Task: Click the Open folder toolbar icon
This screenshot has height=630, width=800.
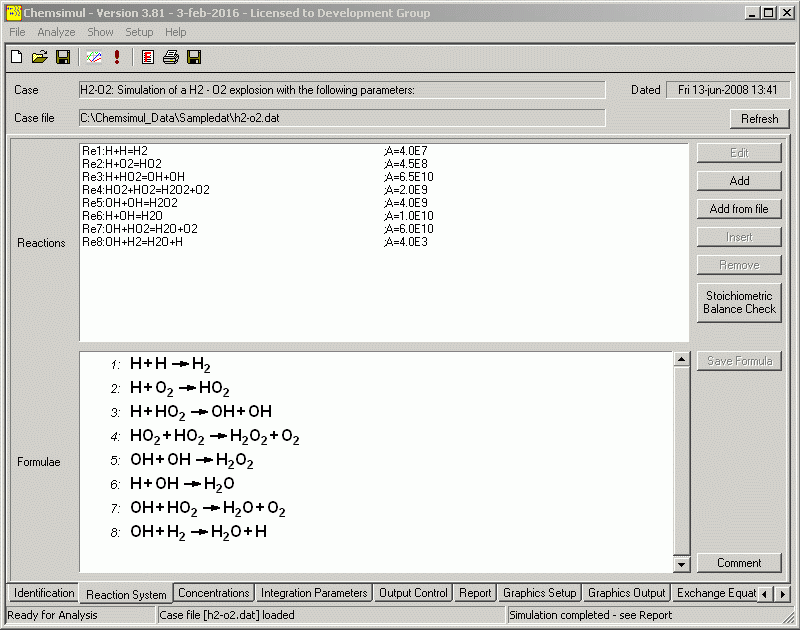Action: [39, 57]
